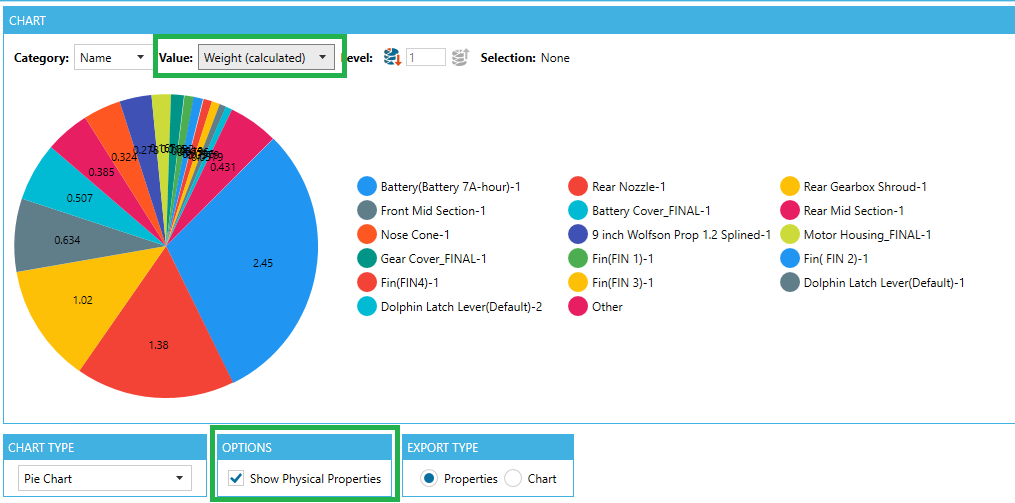Screen dimensions: 1015x503
Task: Click the Nose Cone-1 legend marker
Action: coord(366,234)
